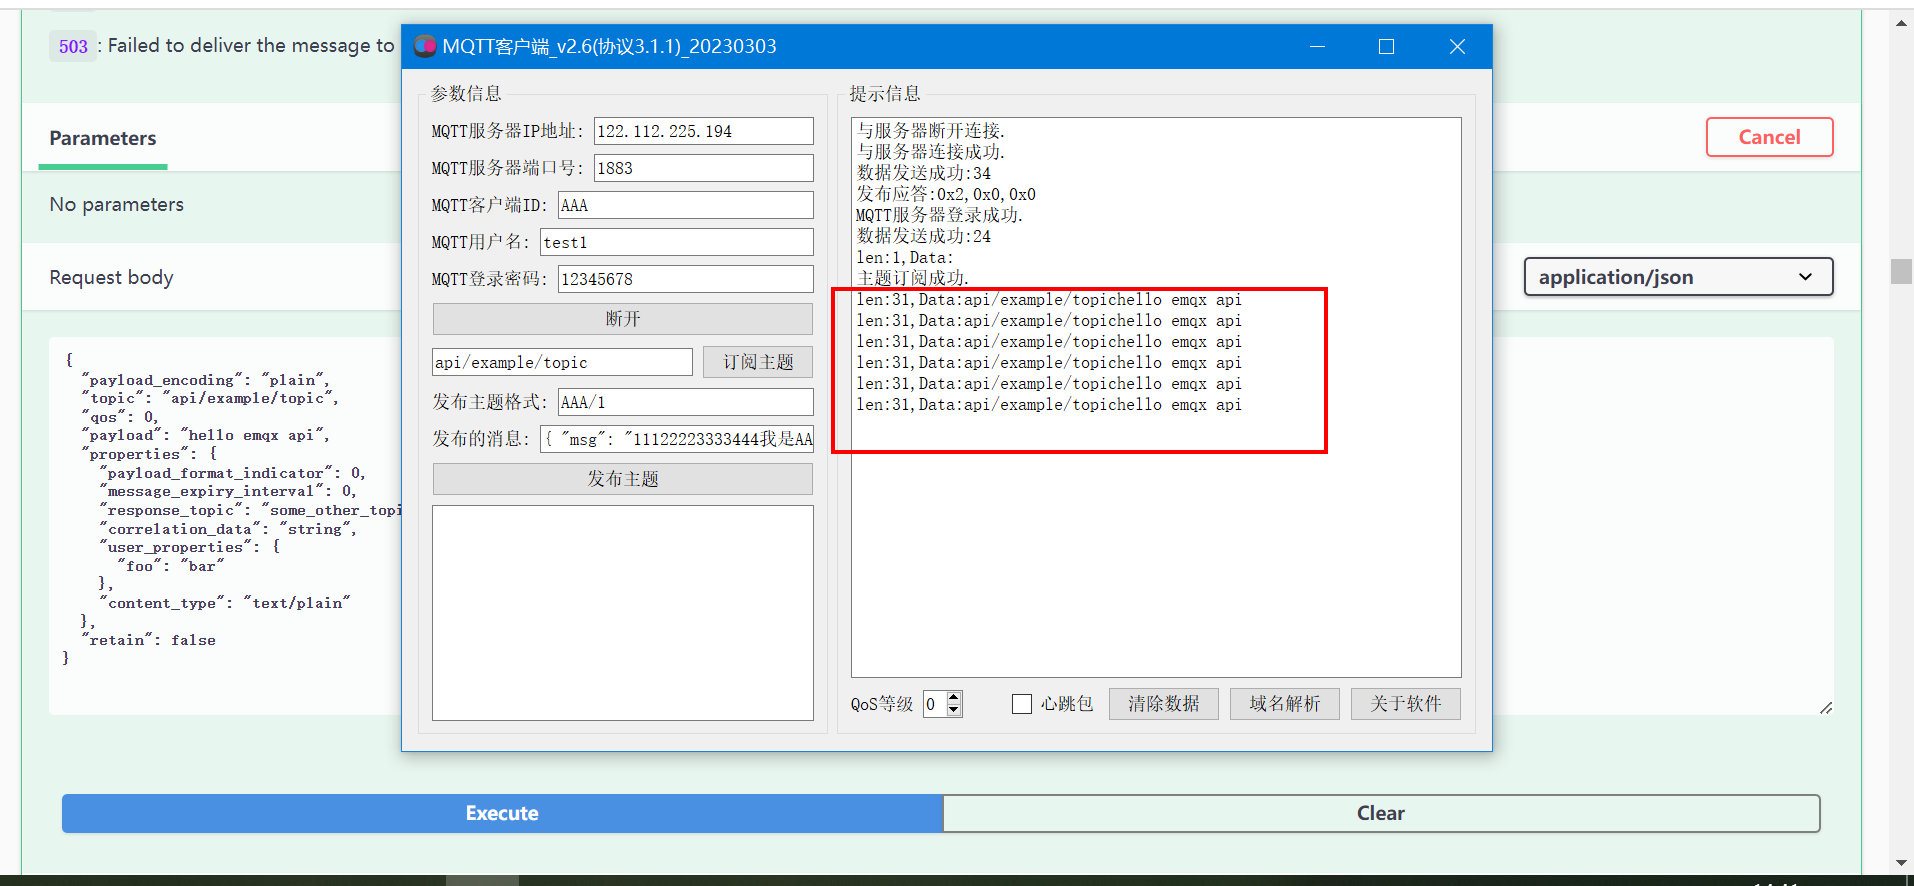Toggle the 心跳包 heartbeat checkbox
The width and height of the screenshot is (1914, 886).
pos(1022,704)
